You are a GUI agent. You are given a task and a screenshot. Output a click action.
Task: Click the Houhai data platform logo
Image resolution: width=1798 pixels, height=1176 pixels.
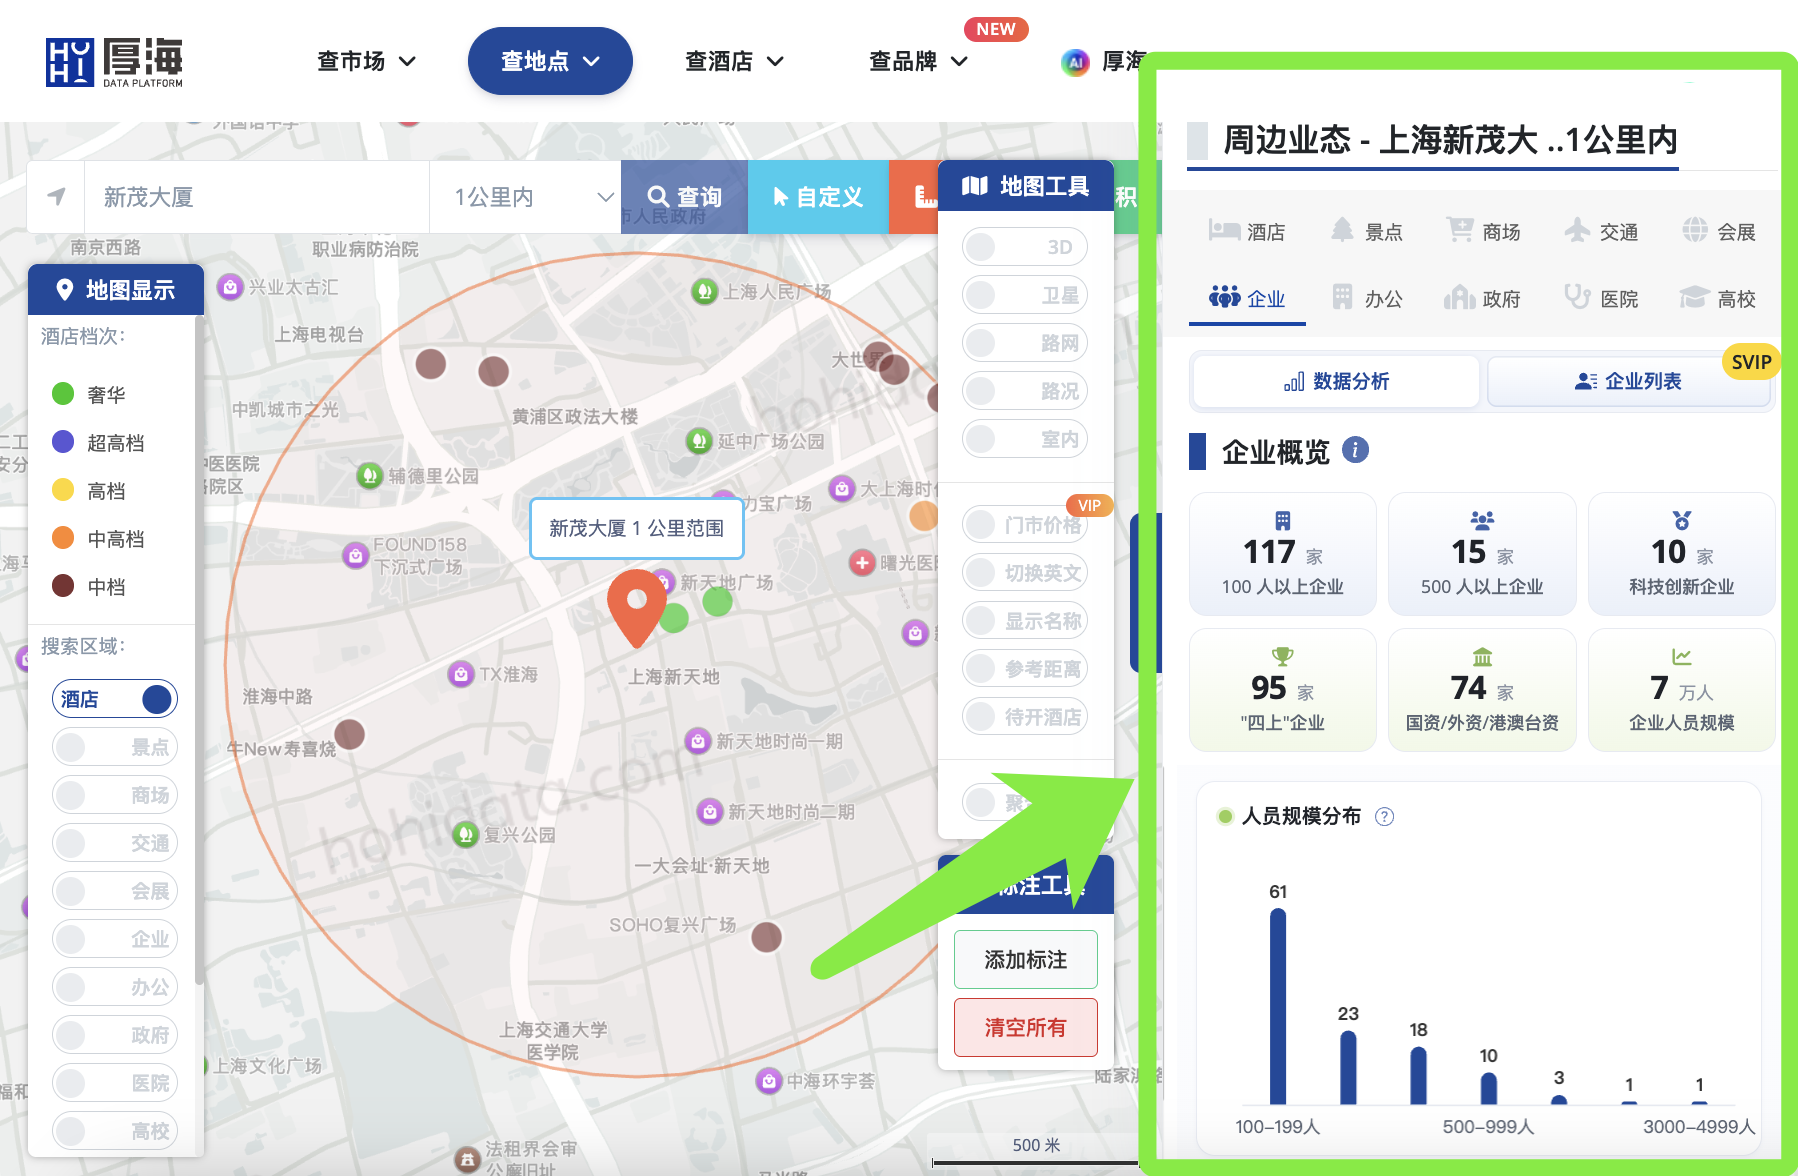click(x=114, y=62)
